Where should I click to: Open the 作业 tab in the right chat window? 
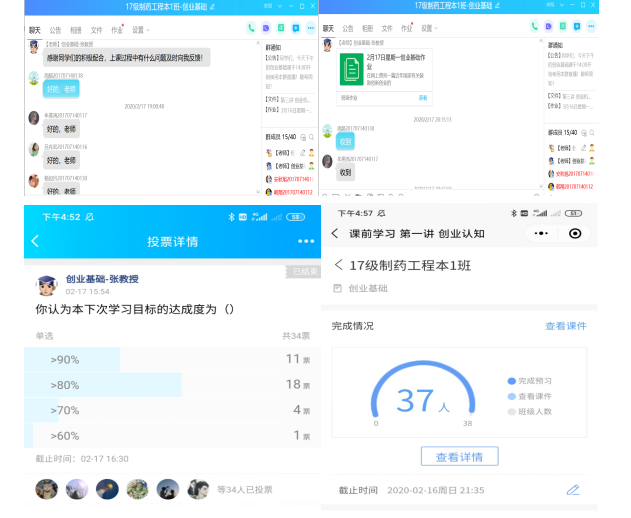click(406, 29)
